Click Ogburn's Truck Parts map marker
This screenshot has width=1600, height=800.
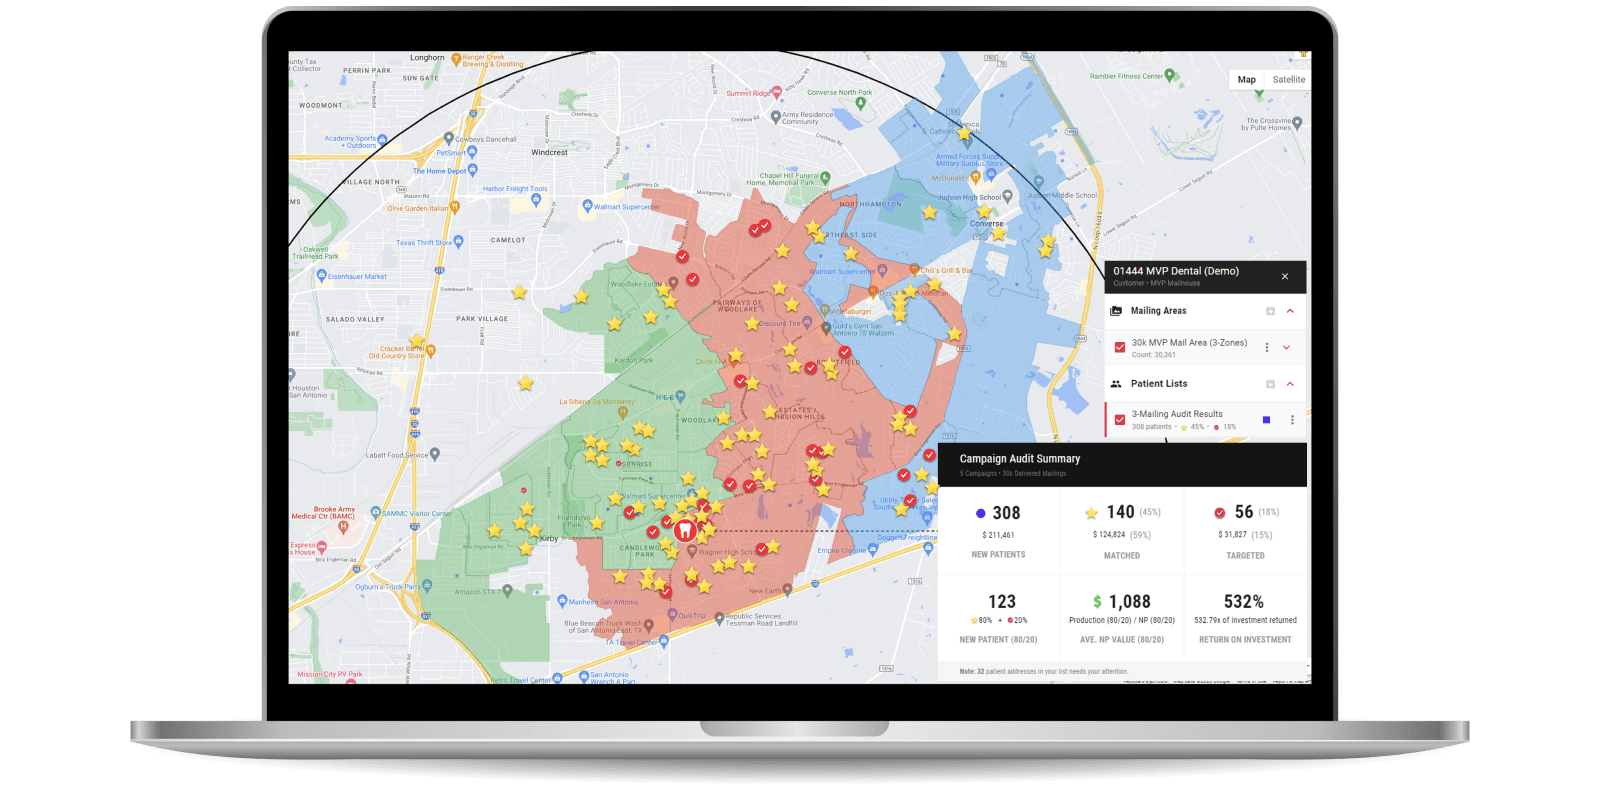pos(427,585)
